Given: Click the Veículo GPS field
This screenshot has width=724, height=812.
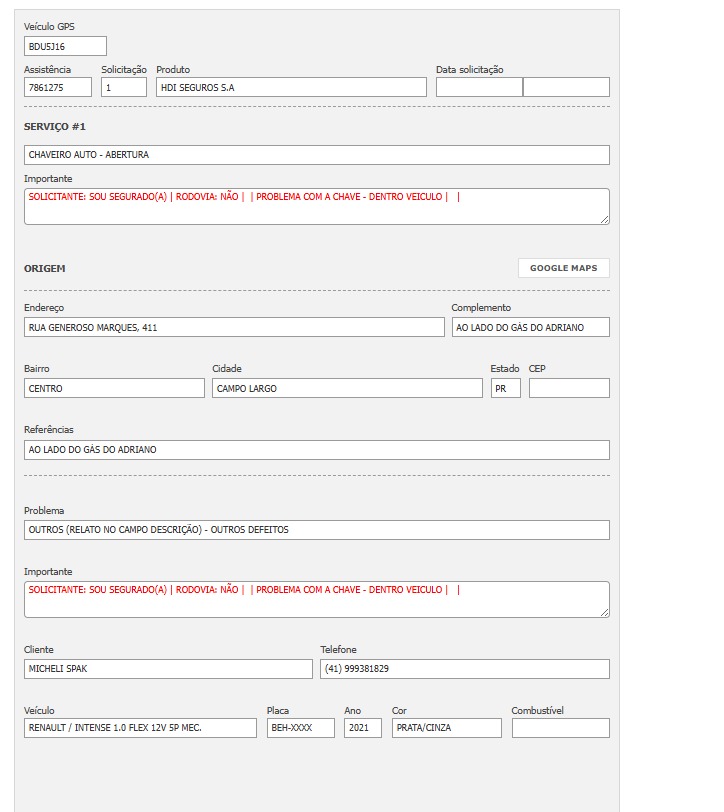Looking at the screenshot, I should click(65, 46).
